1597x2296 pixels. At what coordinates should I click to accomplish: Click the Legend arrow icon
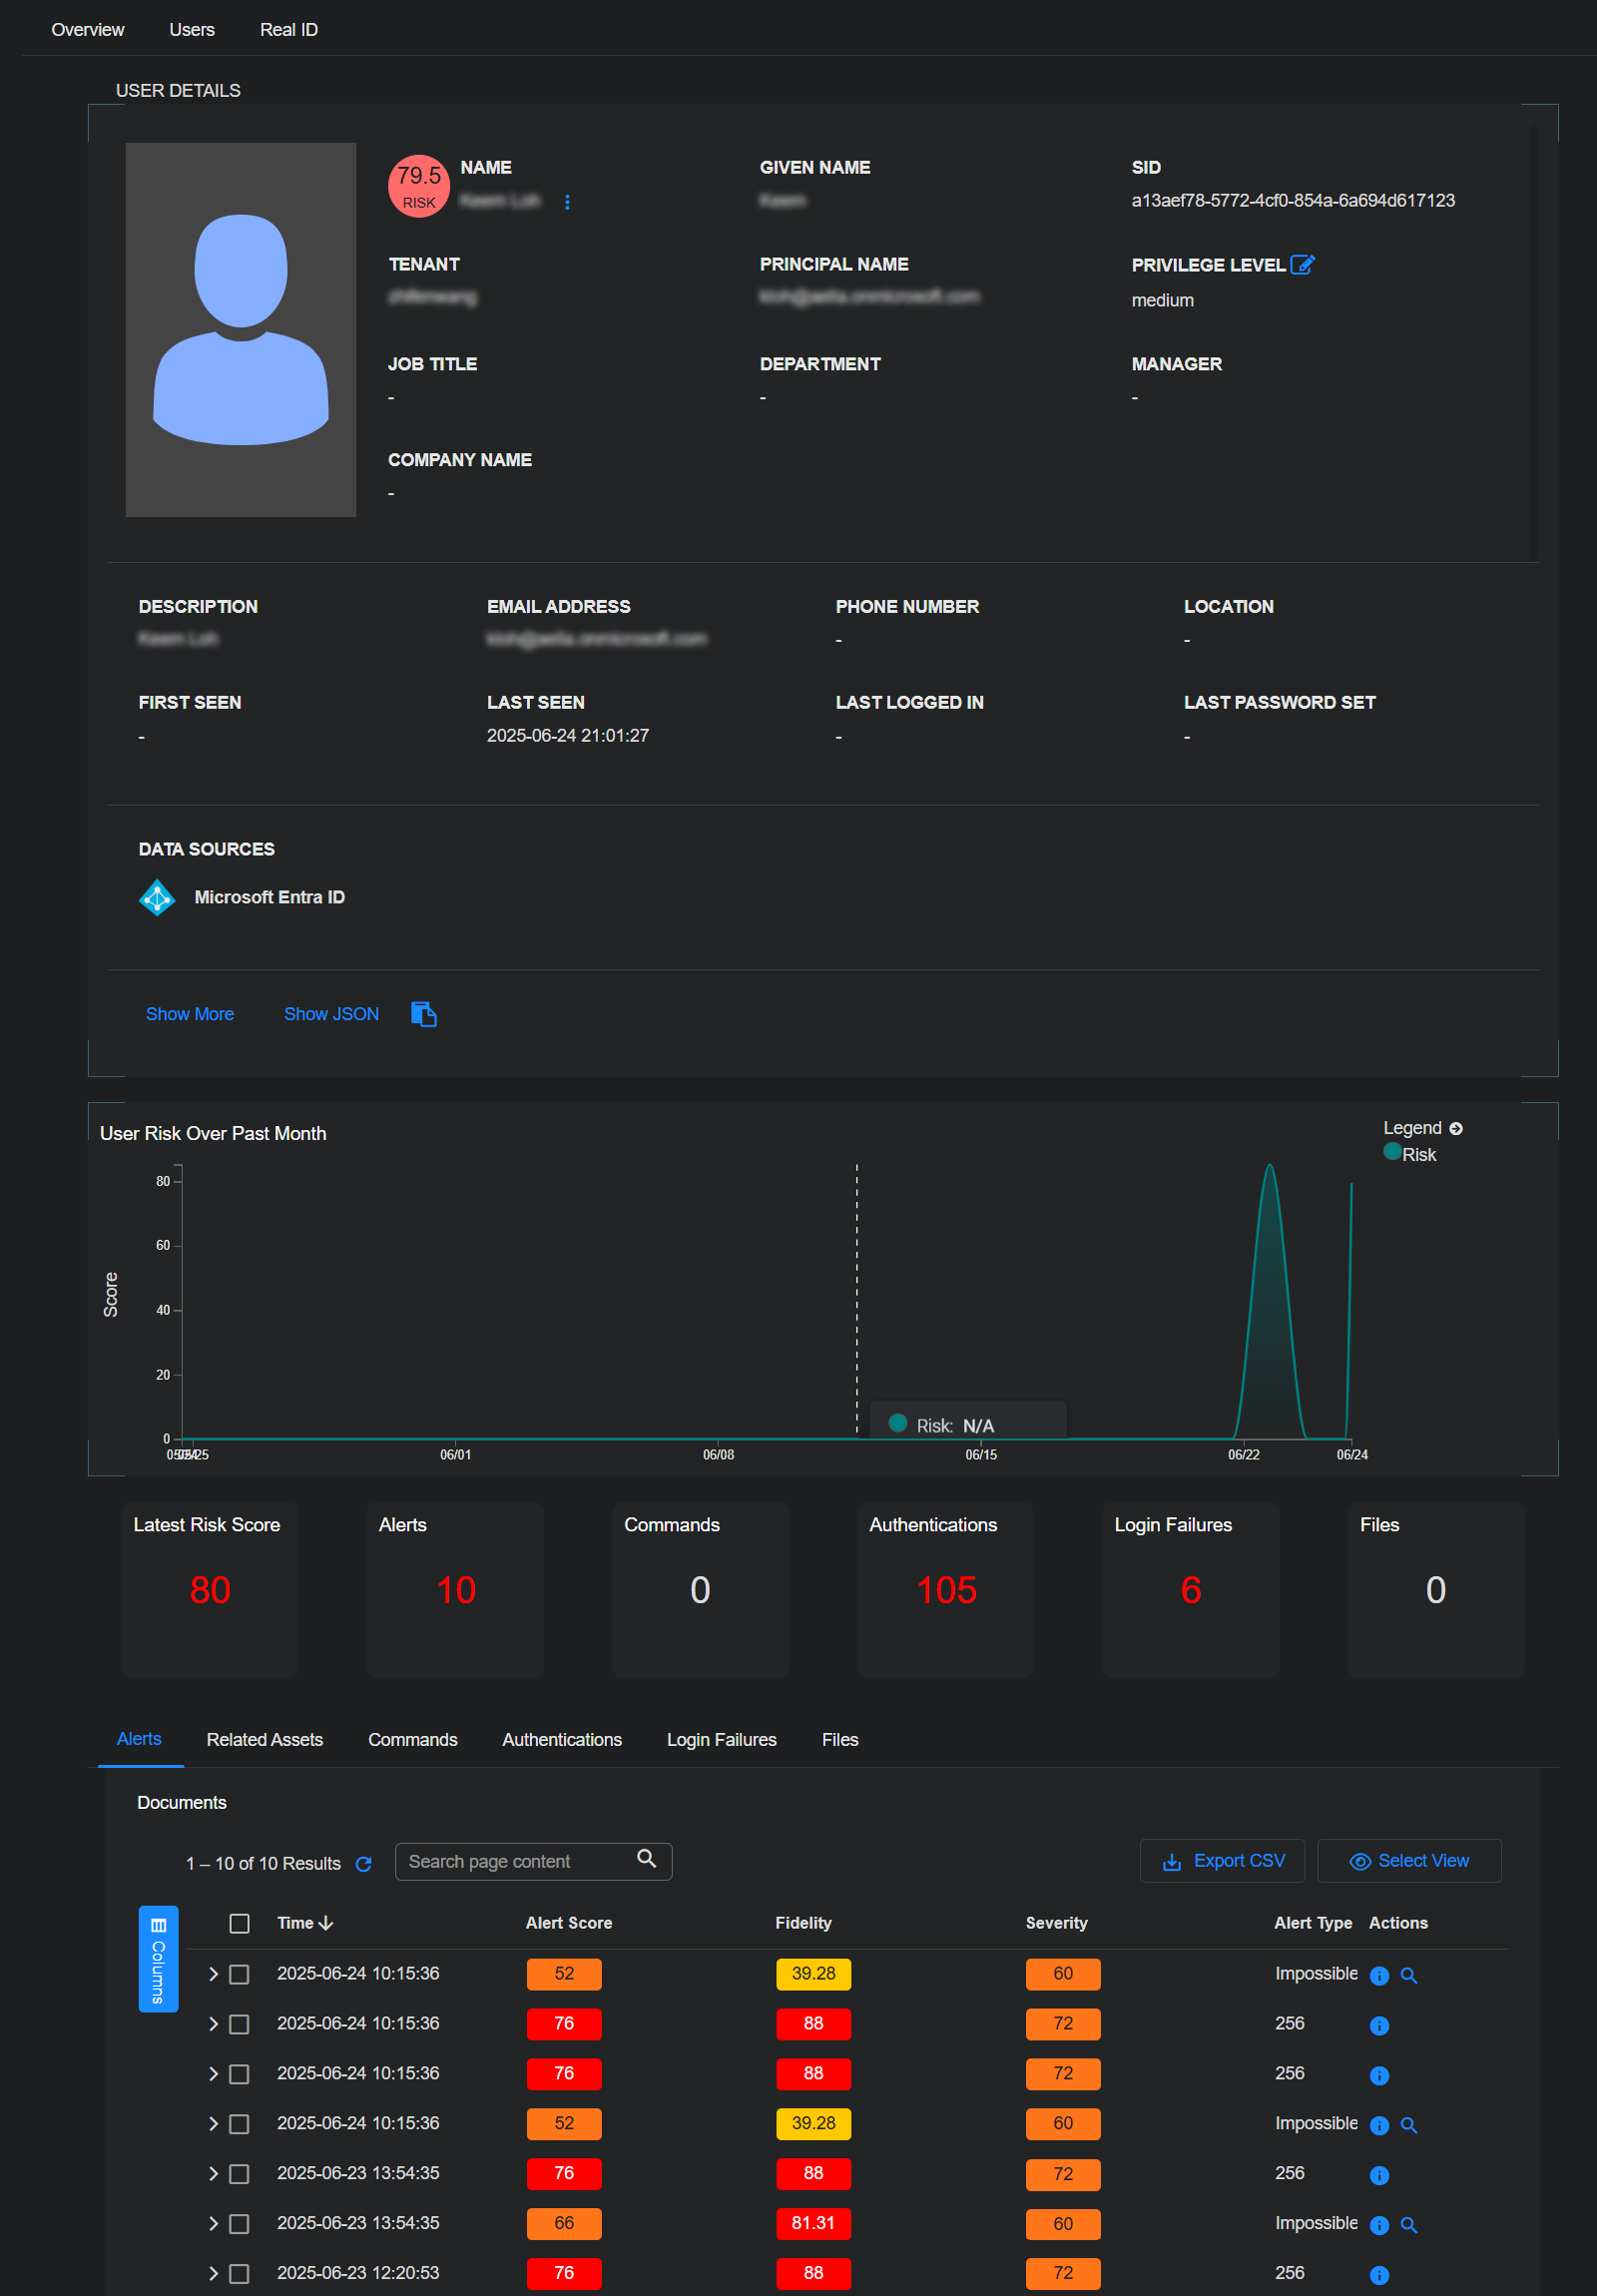(1456, 1128)
